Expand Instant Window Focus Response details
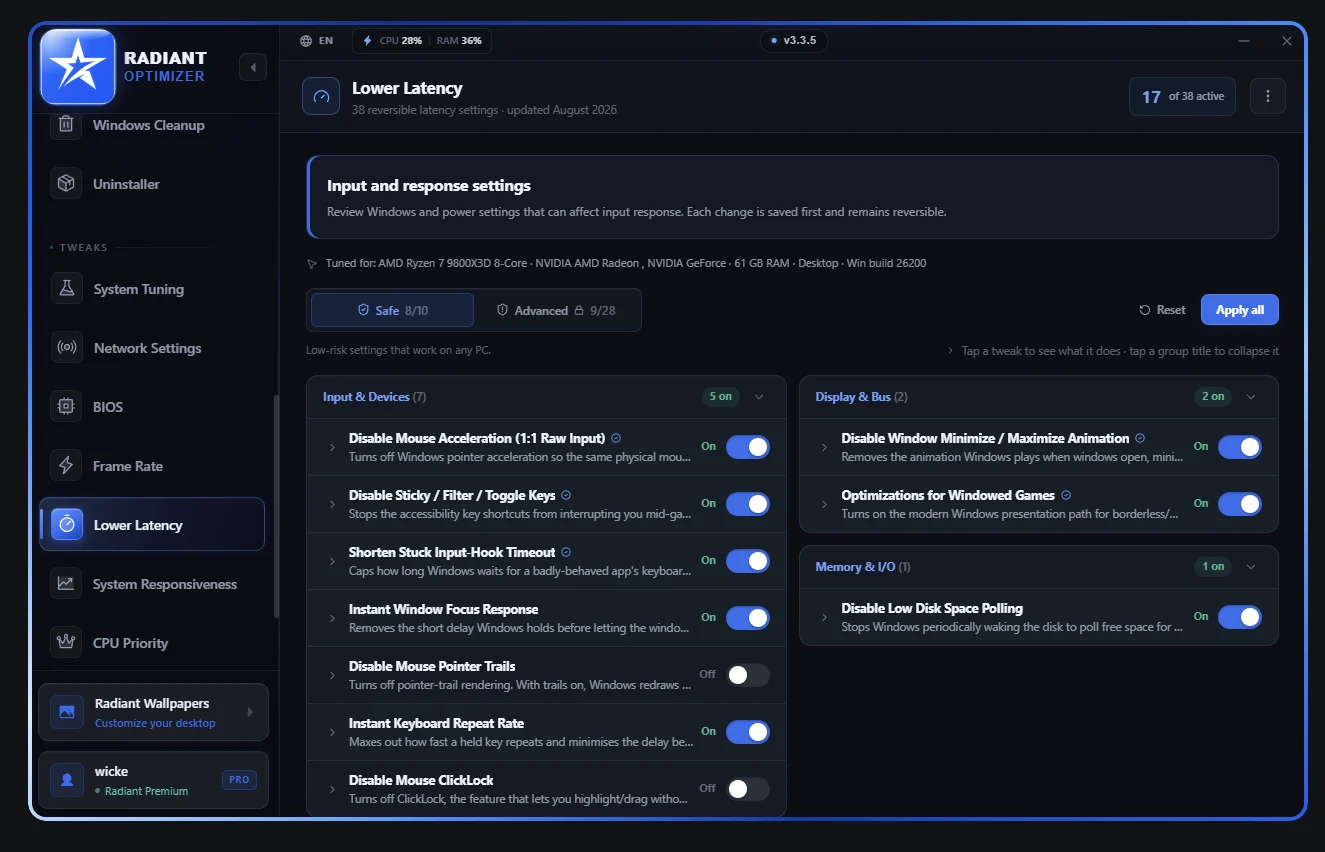Screen dimensions: 1325x852 [332, 618]
